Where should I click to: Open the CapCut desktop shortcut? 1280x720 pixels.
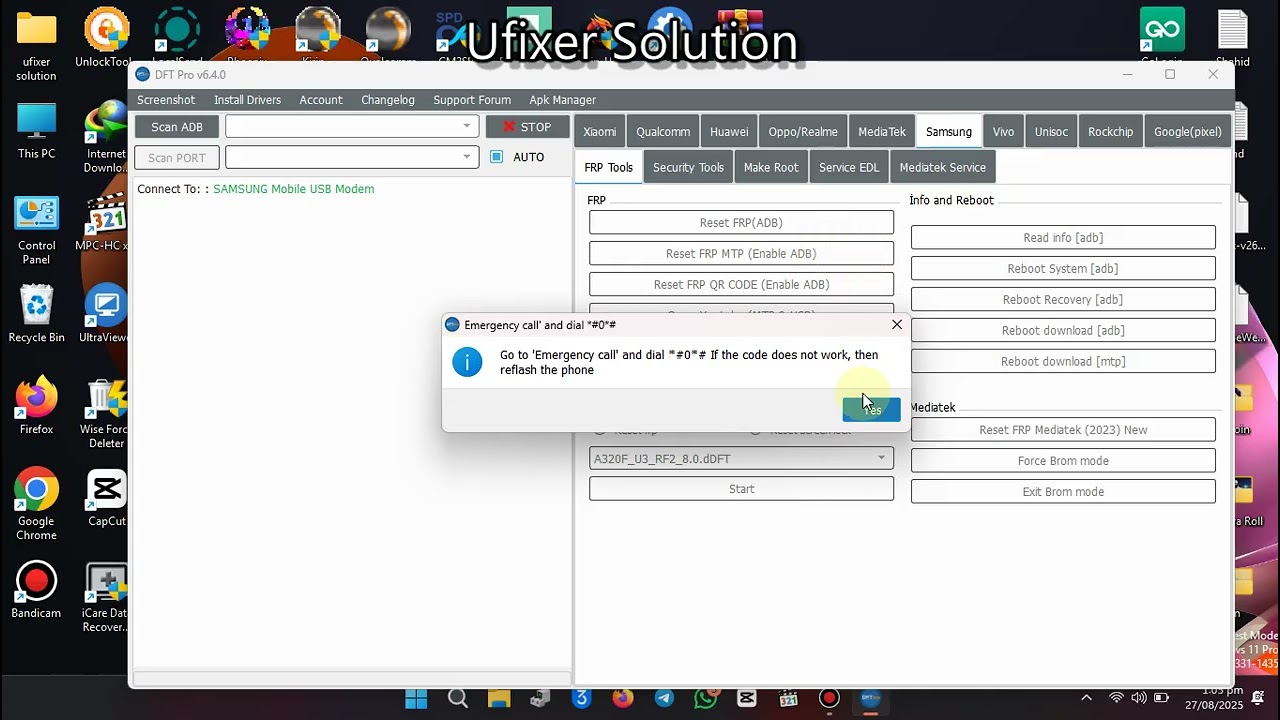click(106, 498)
